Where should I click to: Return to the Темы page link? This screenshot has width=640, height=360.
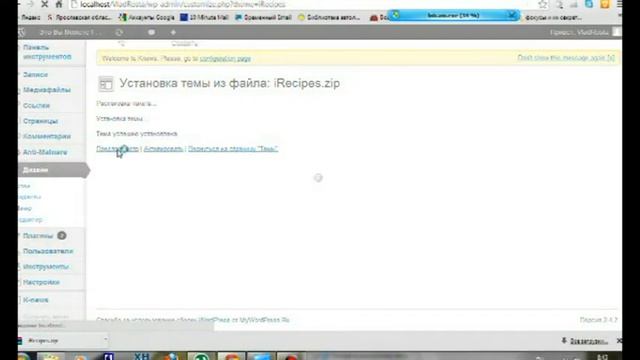pyautogui.click(x=233, y=149)
